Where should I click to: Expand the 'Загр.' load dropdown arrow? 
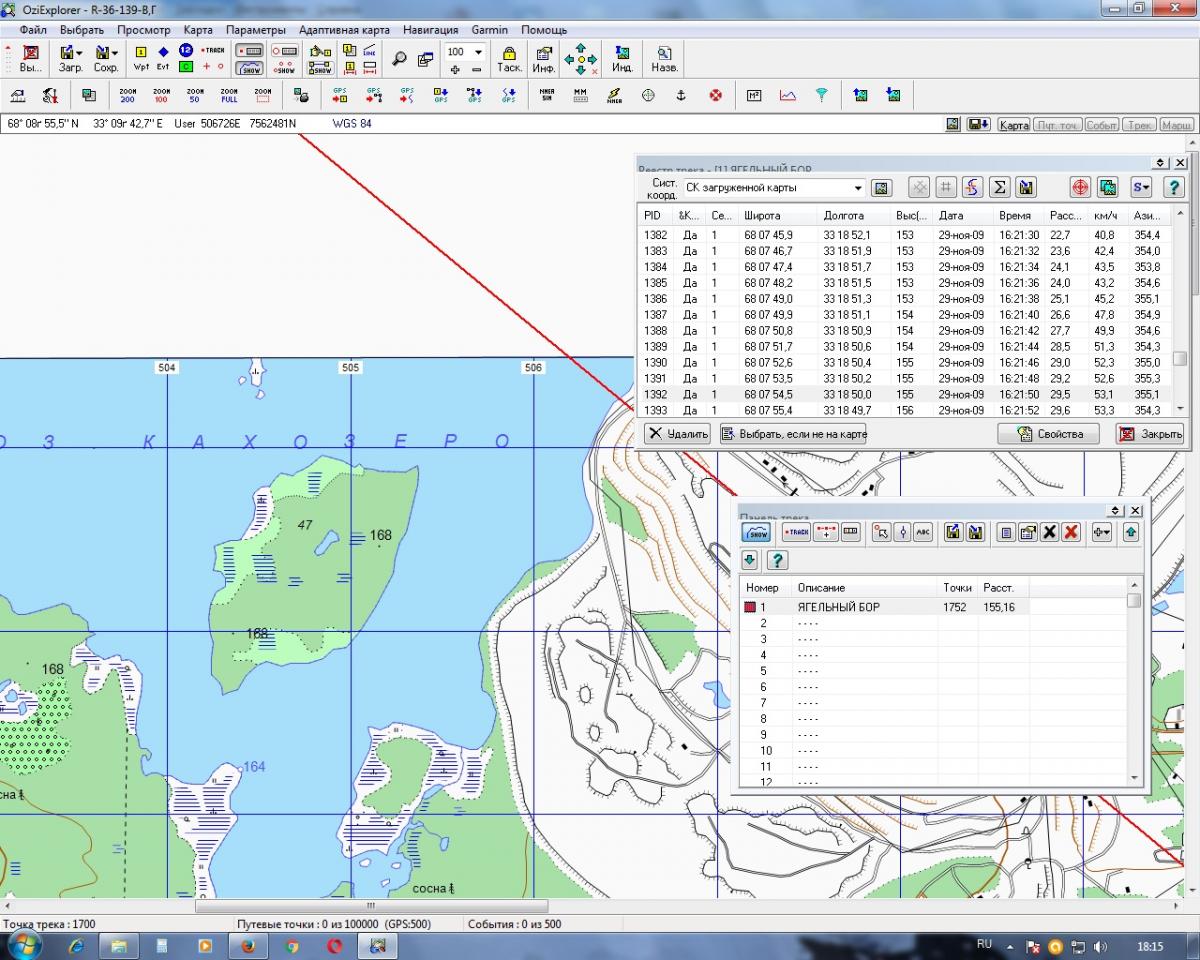point(79,53)
